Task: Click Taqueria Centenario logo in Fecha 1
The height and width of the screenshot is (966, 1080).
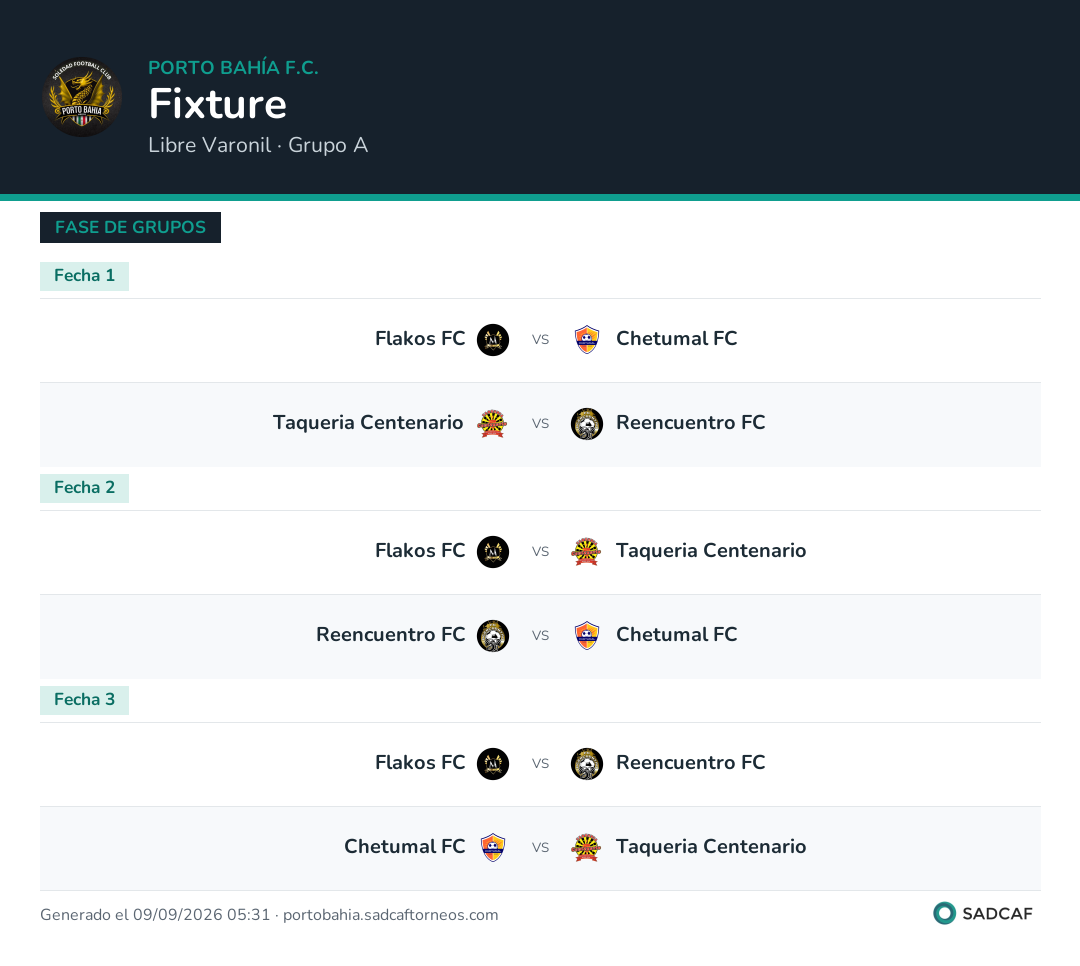Action: (x=492, y=424)
